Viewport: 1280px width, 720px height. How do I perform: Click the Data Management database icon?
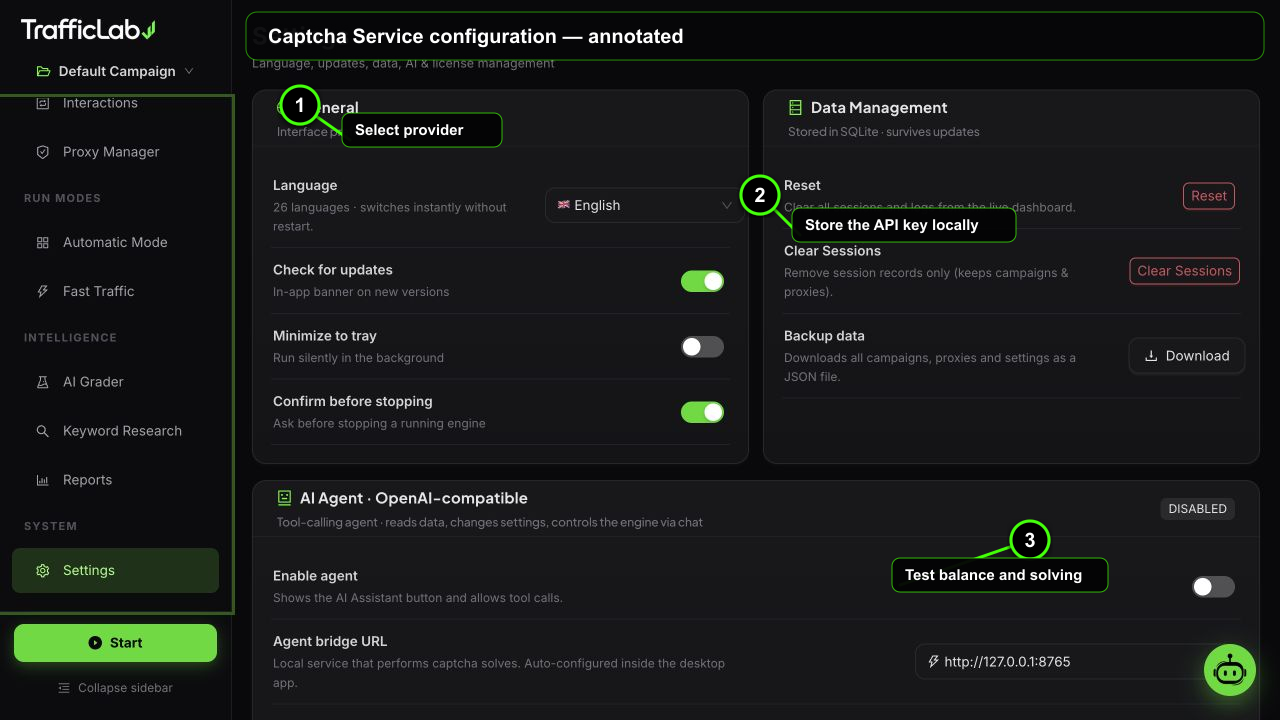(795, 107)
